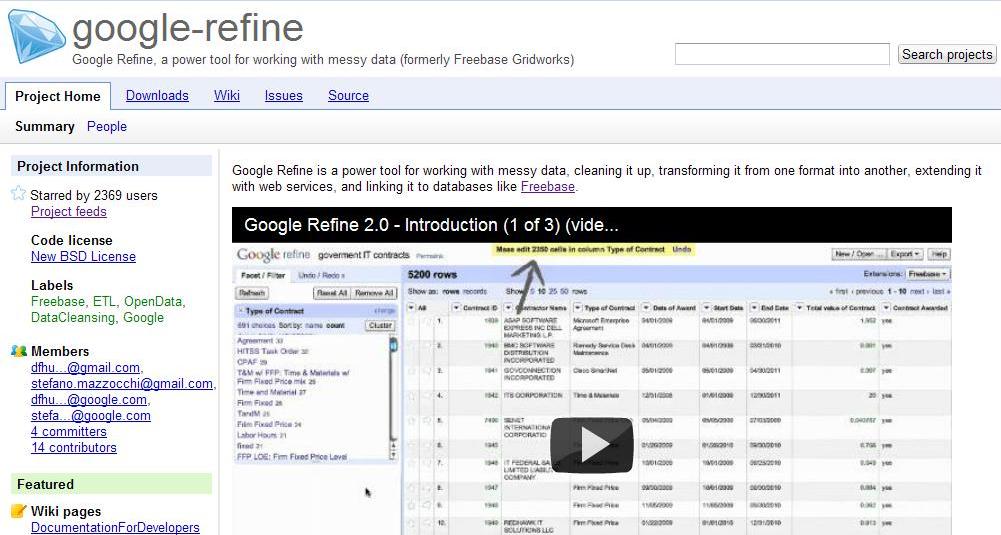Open the 4 committers link
1001x535 pixels.
pyautogui.click(x=69, y=432)
